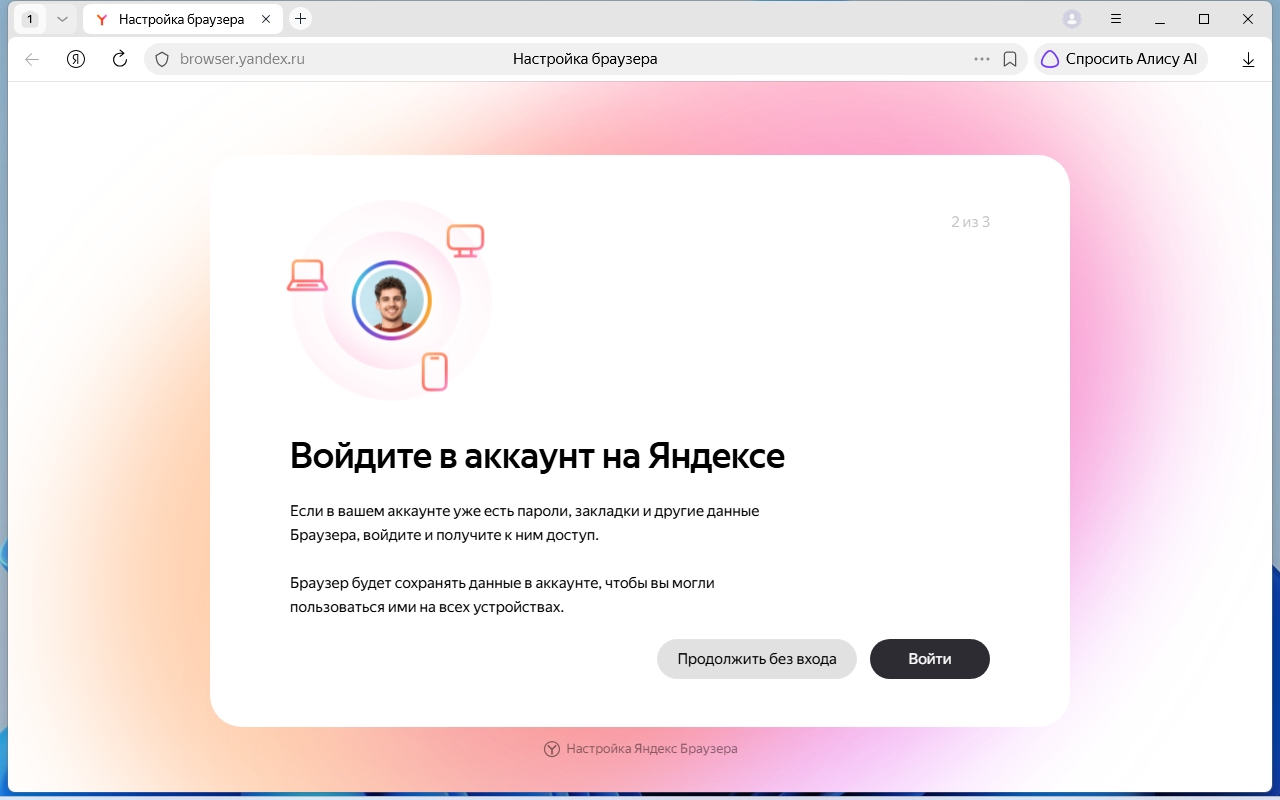Open Yandex home via the Я icon

click(76, 59)
